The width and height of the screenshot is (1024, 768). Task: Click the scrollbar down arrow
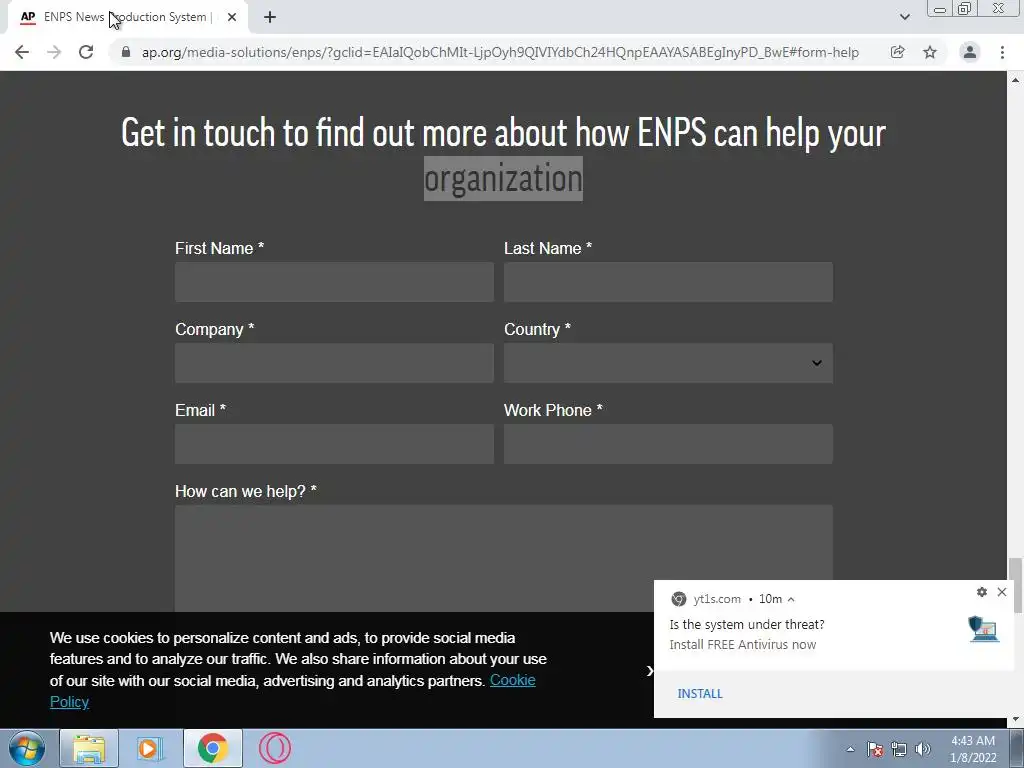(x=1015, y=720)
